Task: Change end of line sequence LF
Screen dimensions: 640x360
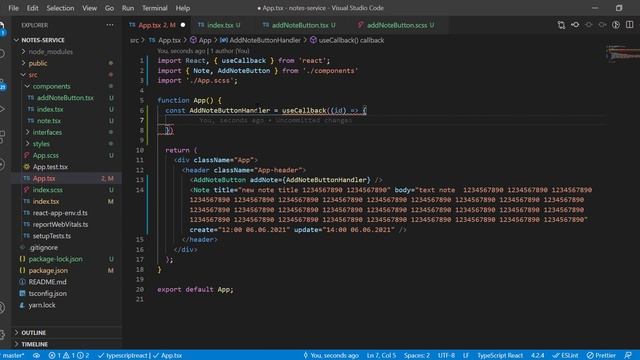Action: coord(466,356)
